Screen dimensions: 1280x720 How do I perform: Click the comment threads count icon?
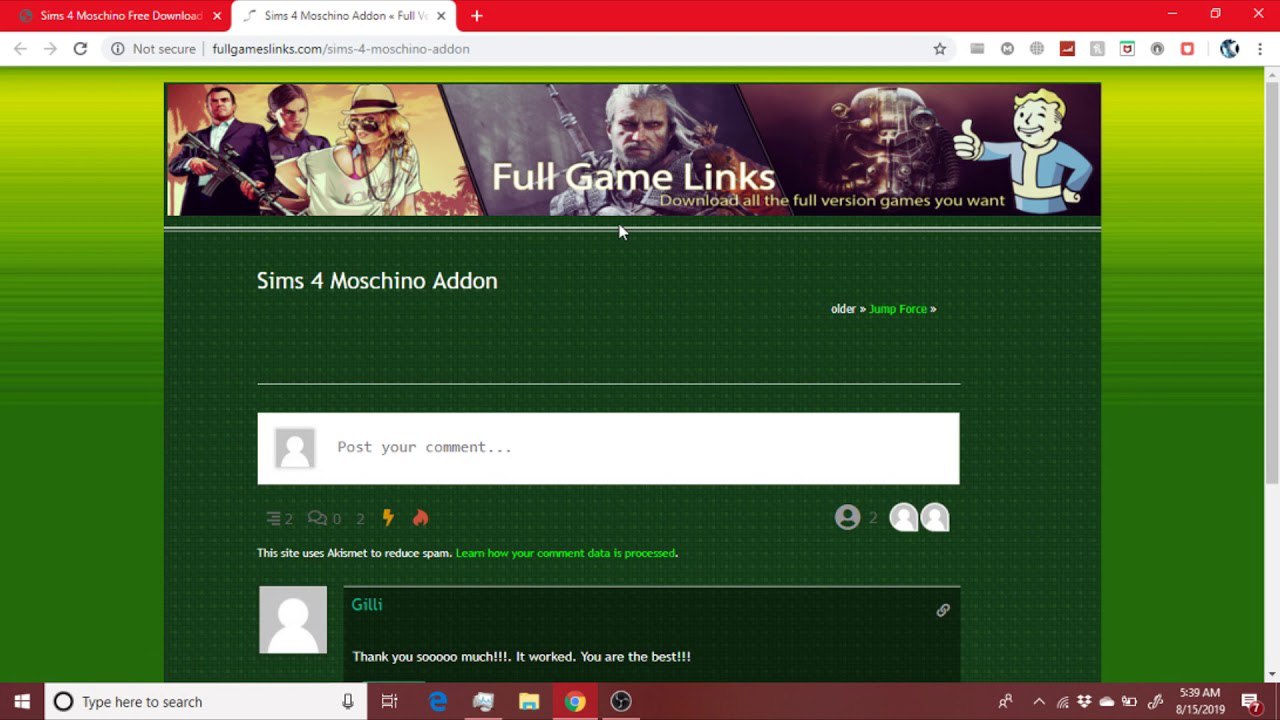(x=274, y=518)
